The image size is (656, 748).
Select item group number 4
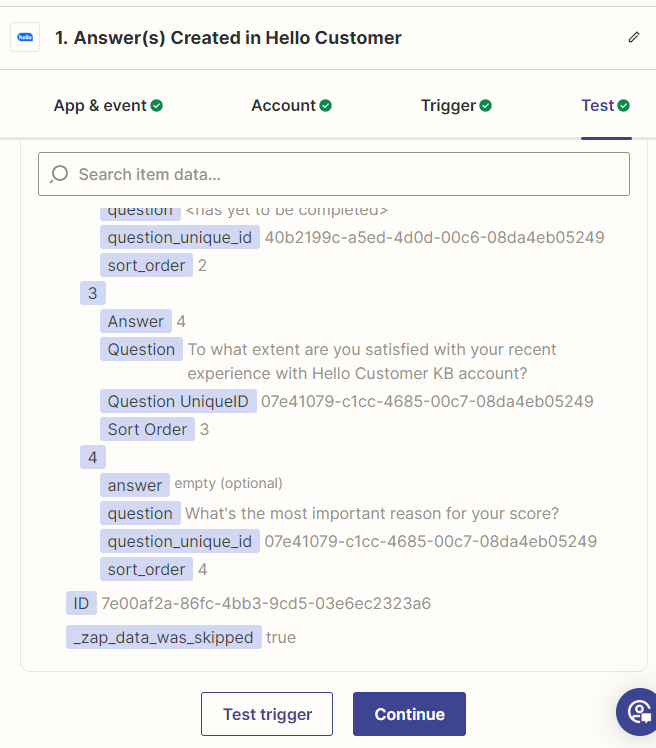93,457
